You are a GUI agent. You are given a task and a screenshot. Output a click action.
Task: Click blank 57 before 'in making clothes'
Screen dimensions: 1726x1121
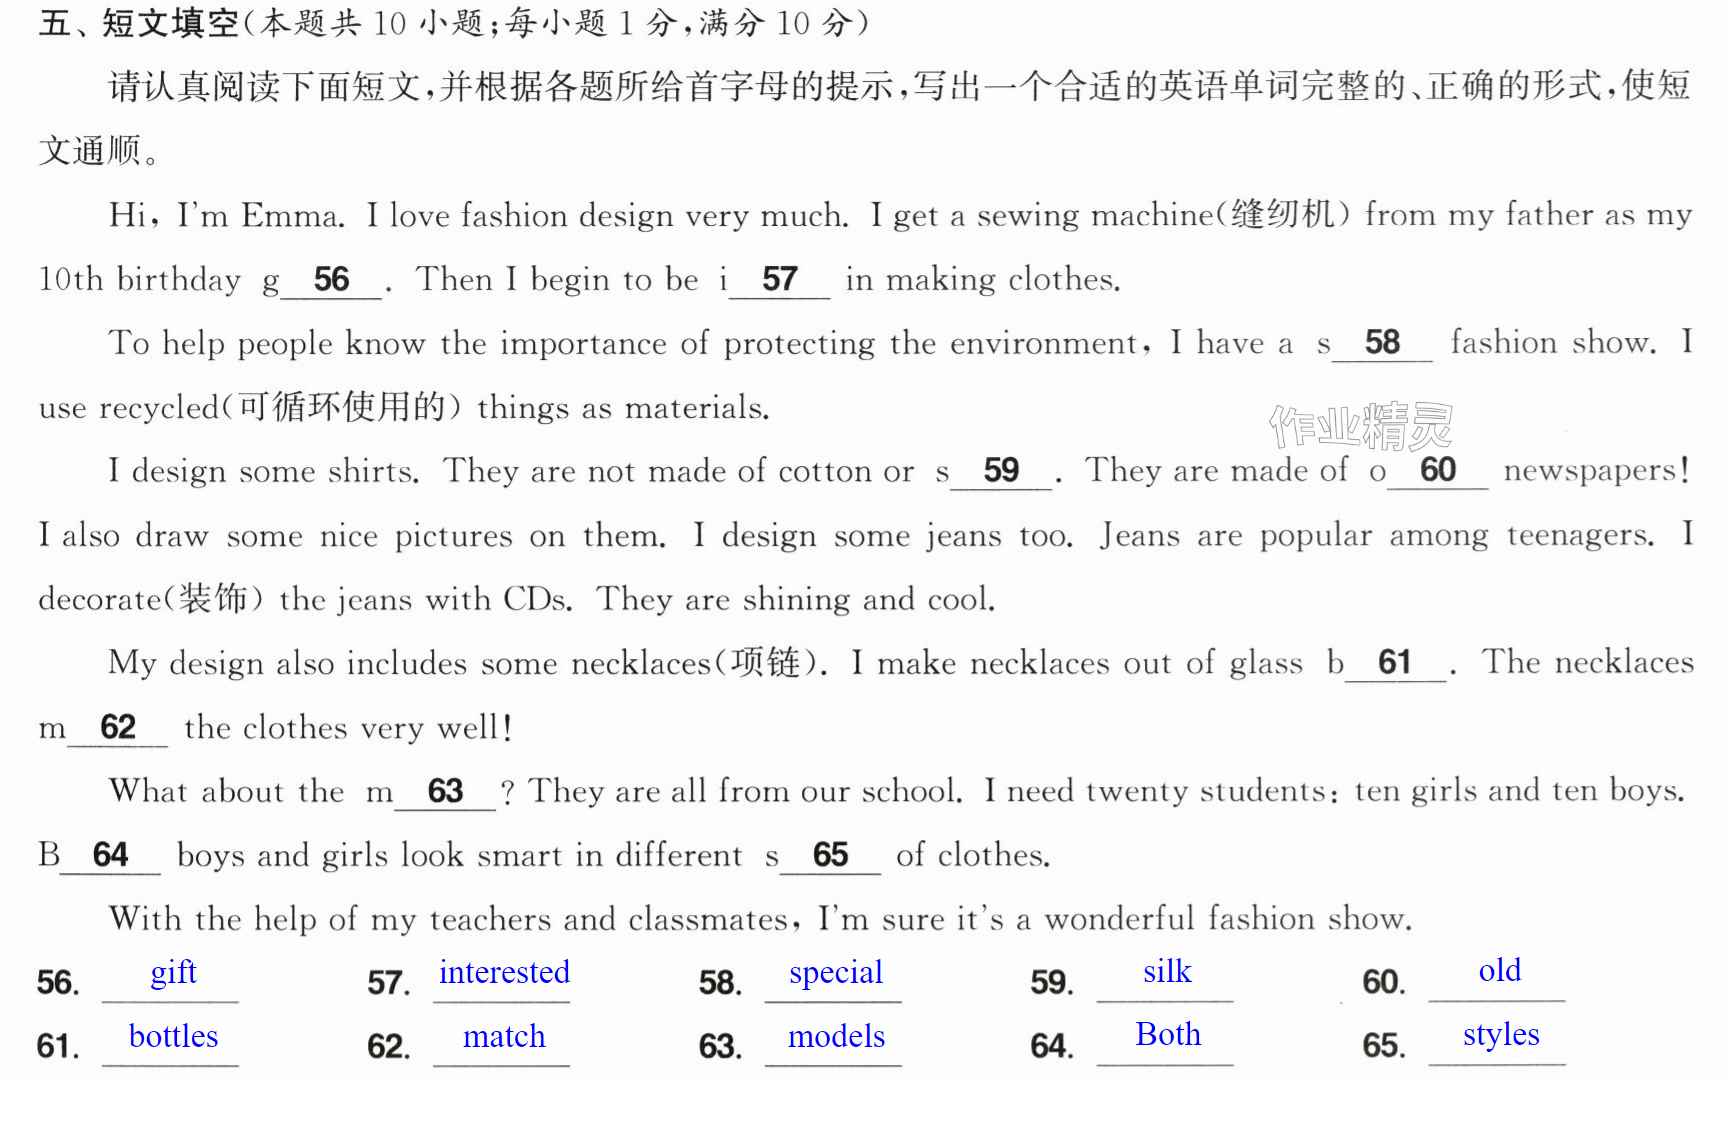pyautogui.click(x=779, y=280)
